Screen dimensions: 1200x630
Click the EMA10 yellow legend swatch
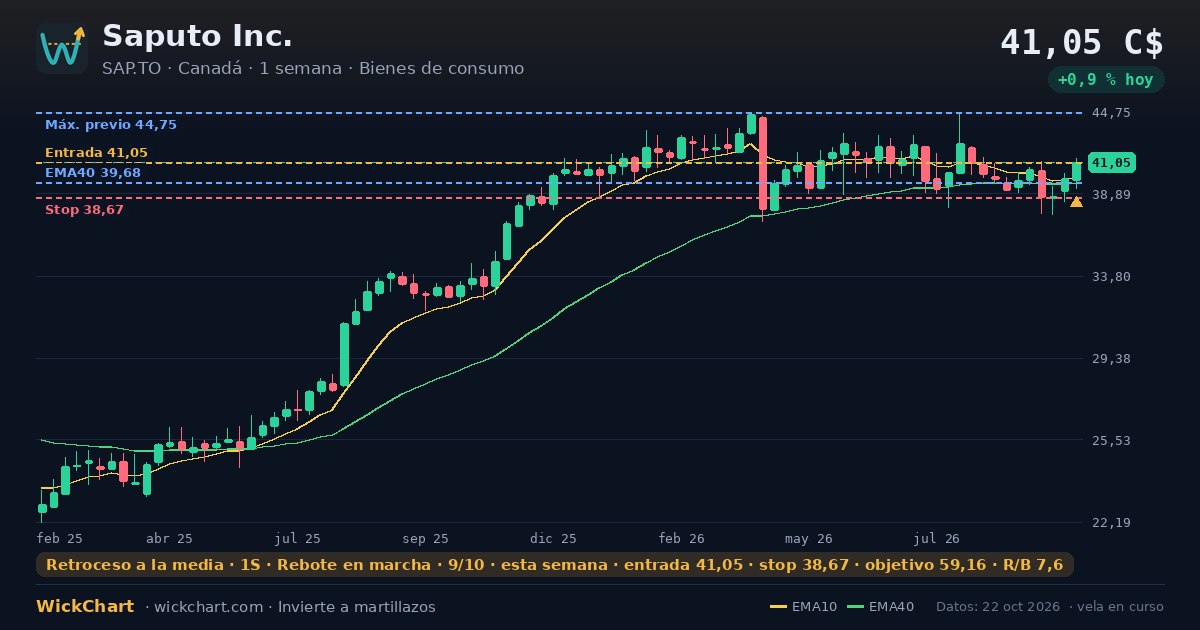[x=778, y=607]
